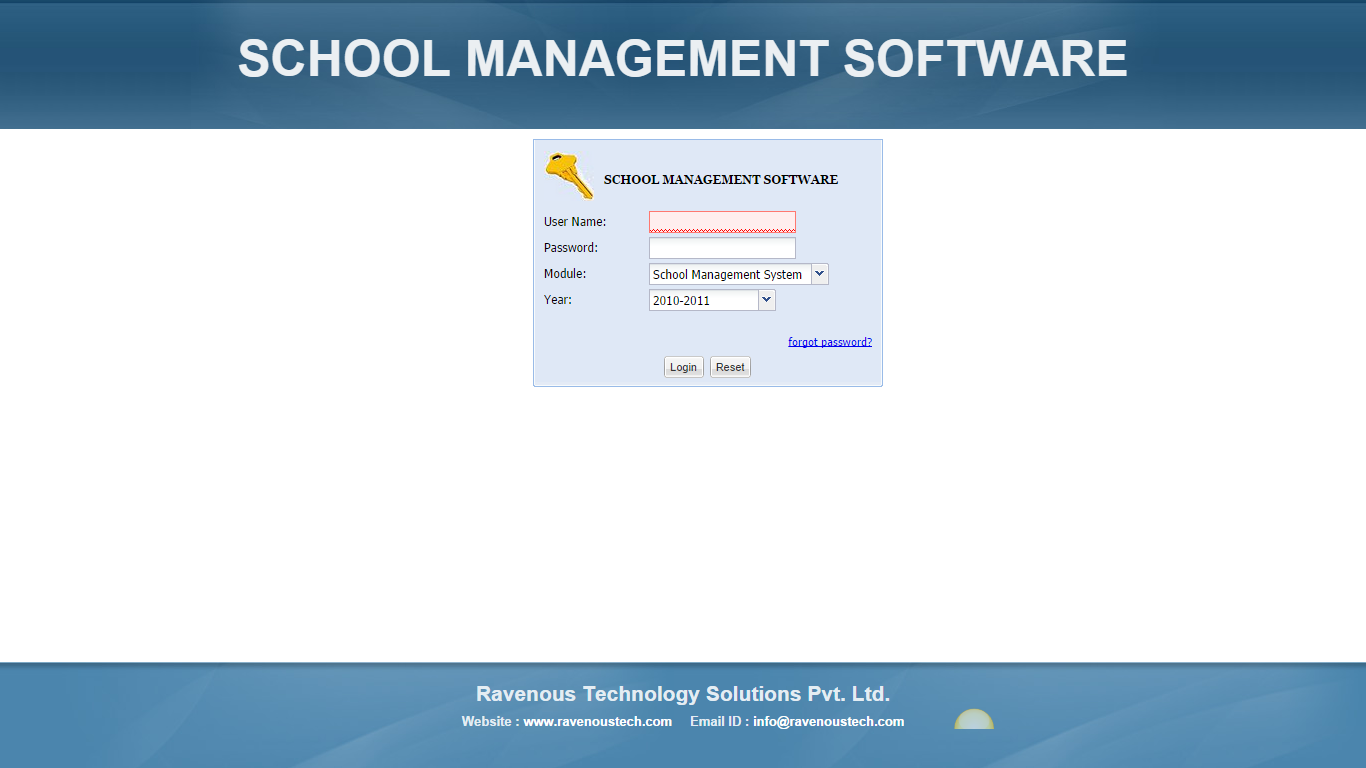The image size is (1366, 768).
Task: Click the 2010-2011 year selection field
Action: (703, 300)
